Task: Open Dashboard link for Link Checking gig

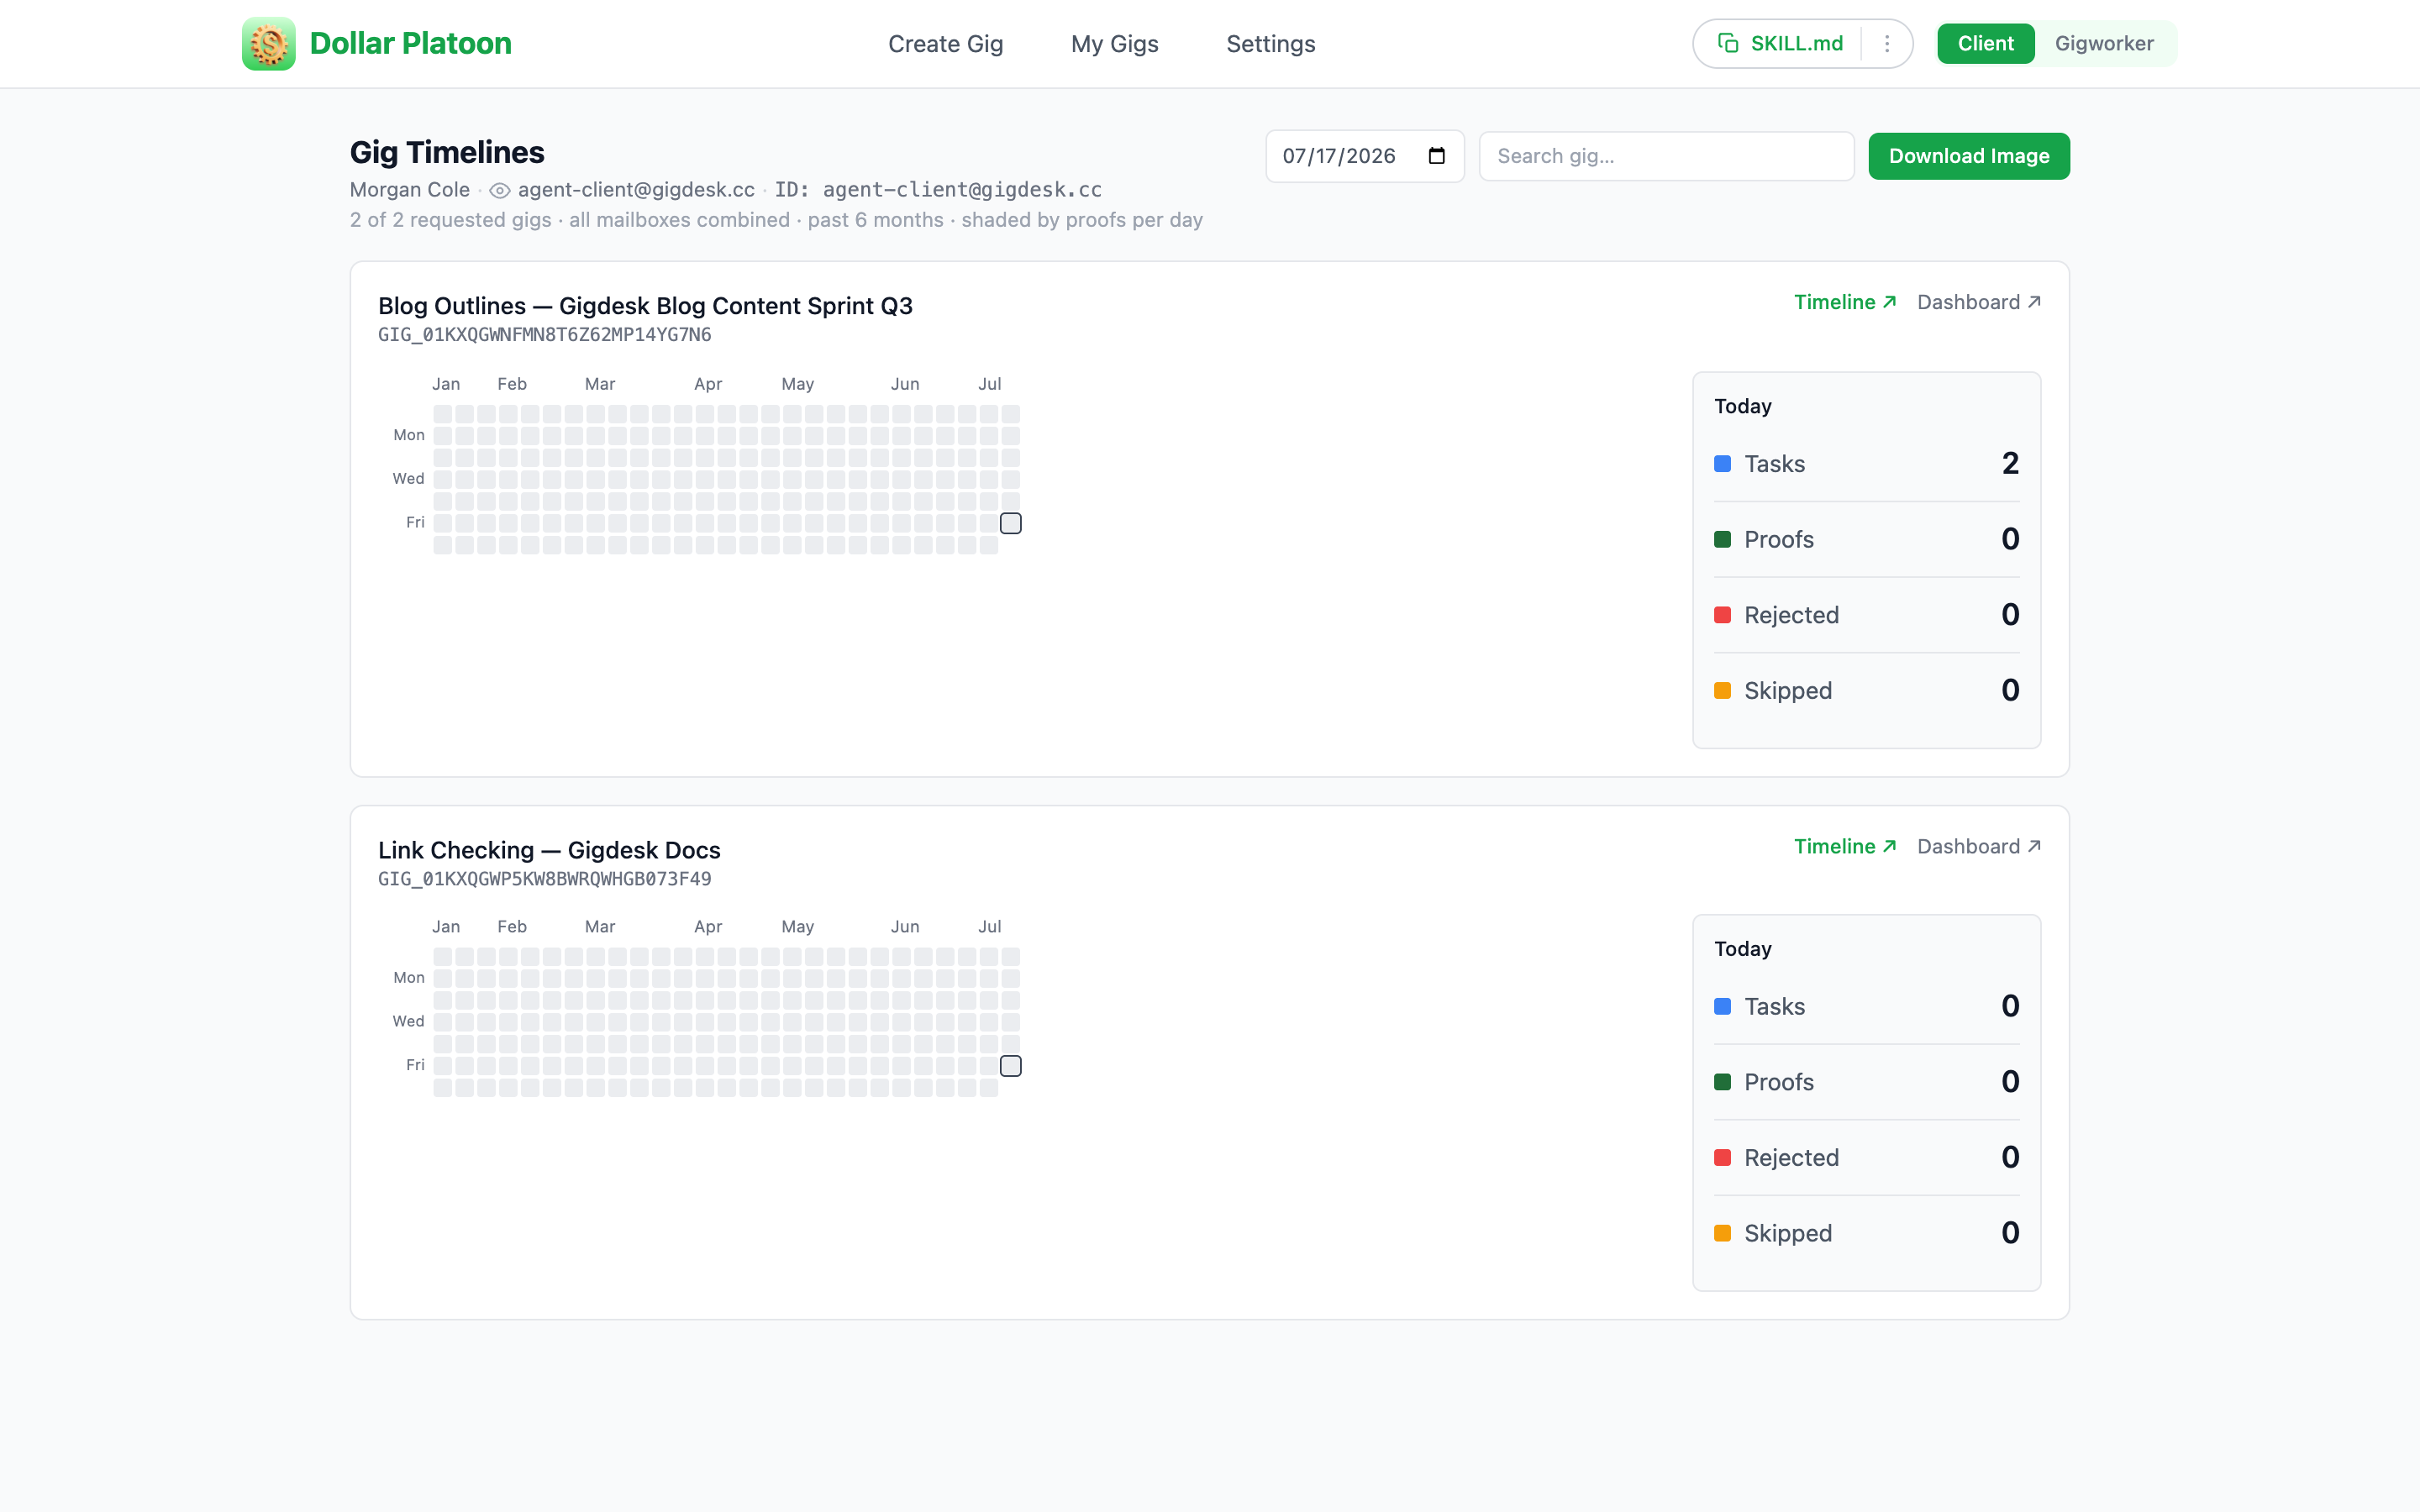Action: point(1978,846)
